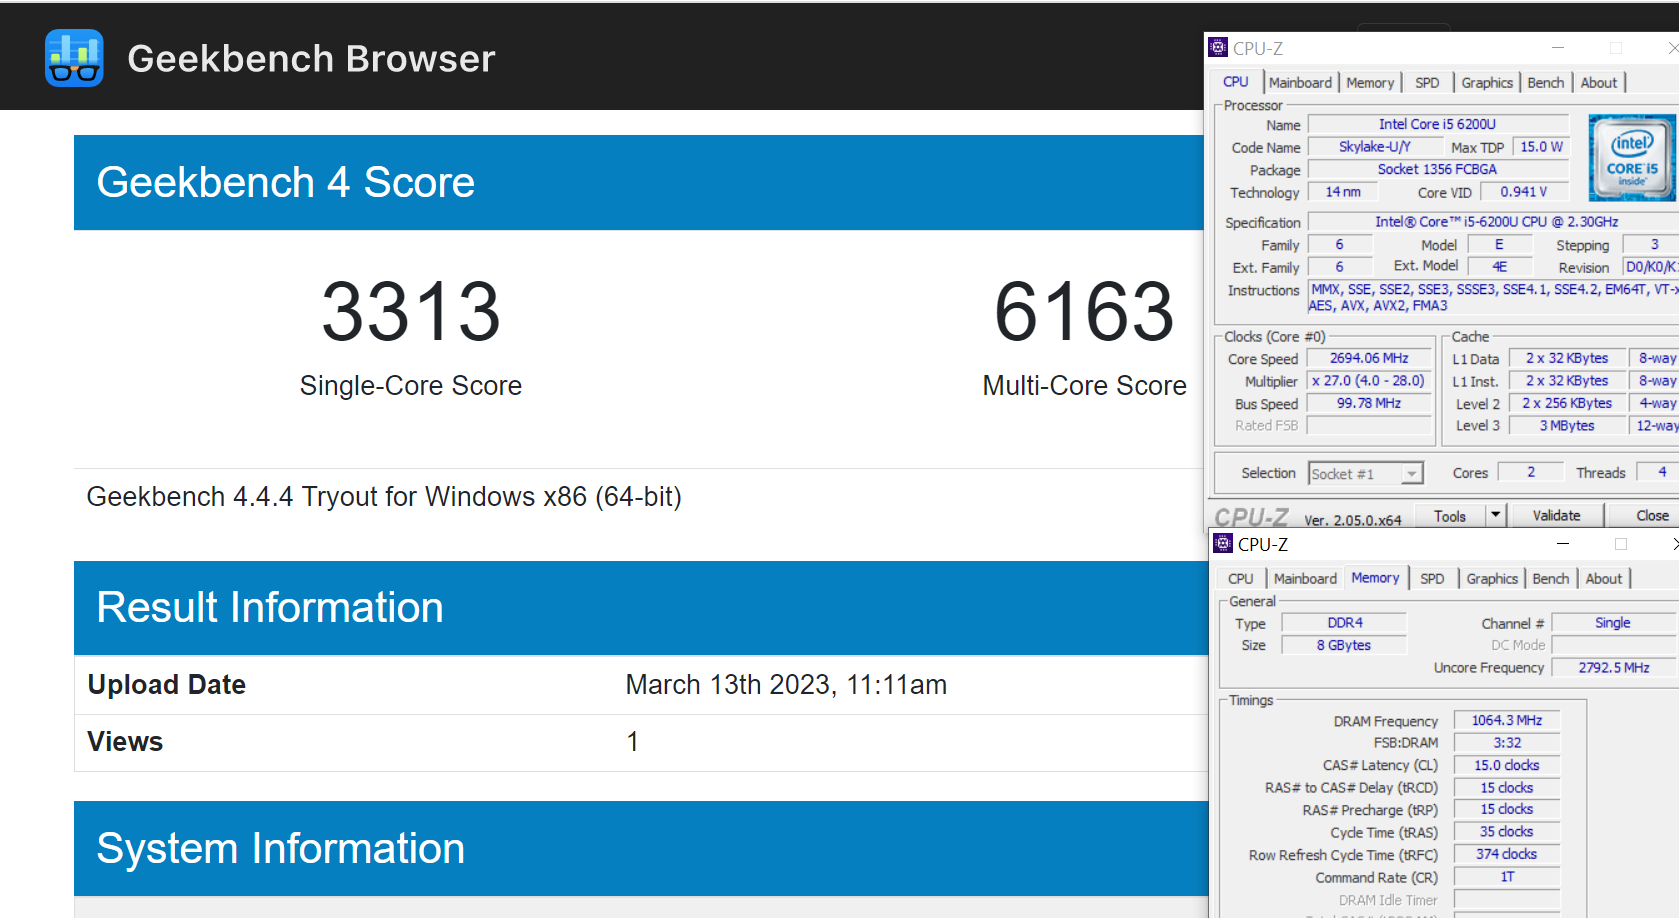This screenshot has height=918, width=1679.
Task: Click the Core Speed value 2694.06 MHz
Action: (1369, 358)
